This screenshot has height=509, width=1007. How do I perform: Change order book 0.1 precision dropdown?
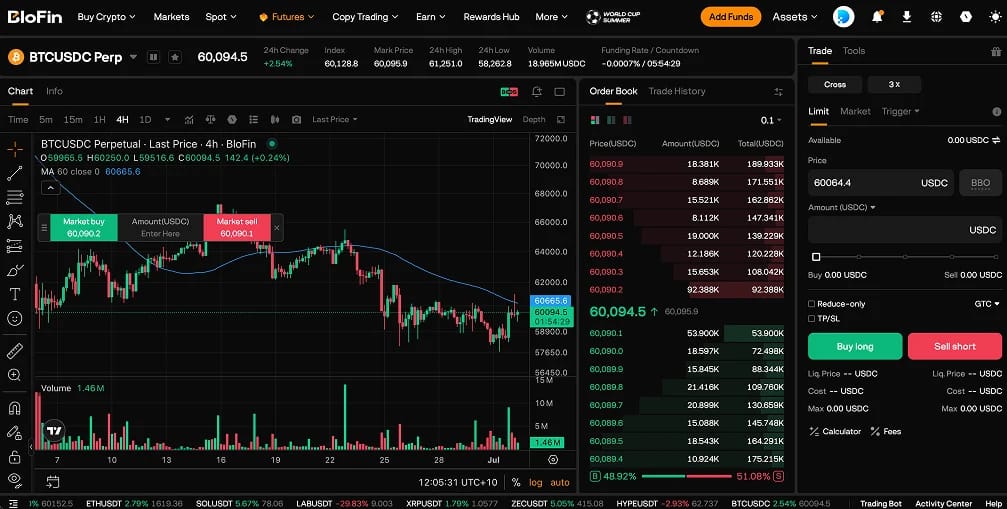[771, 120]
